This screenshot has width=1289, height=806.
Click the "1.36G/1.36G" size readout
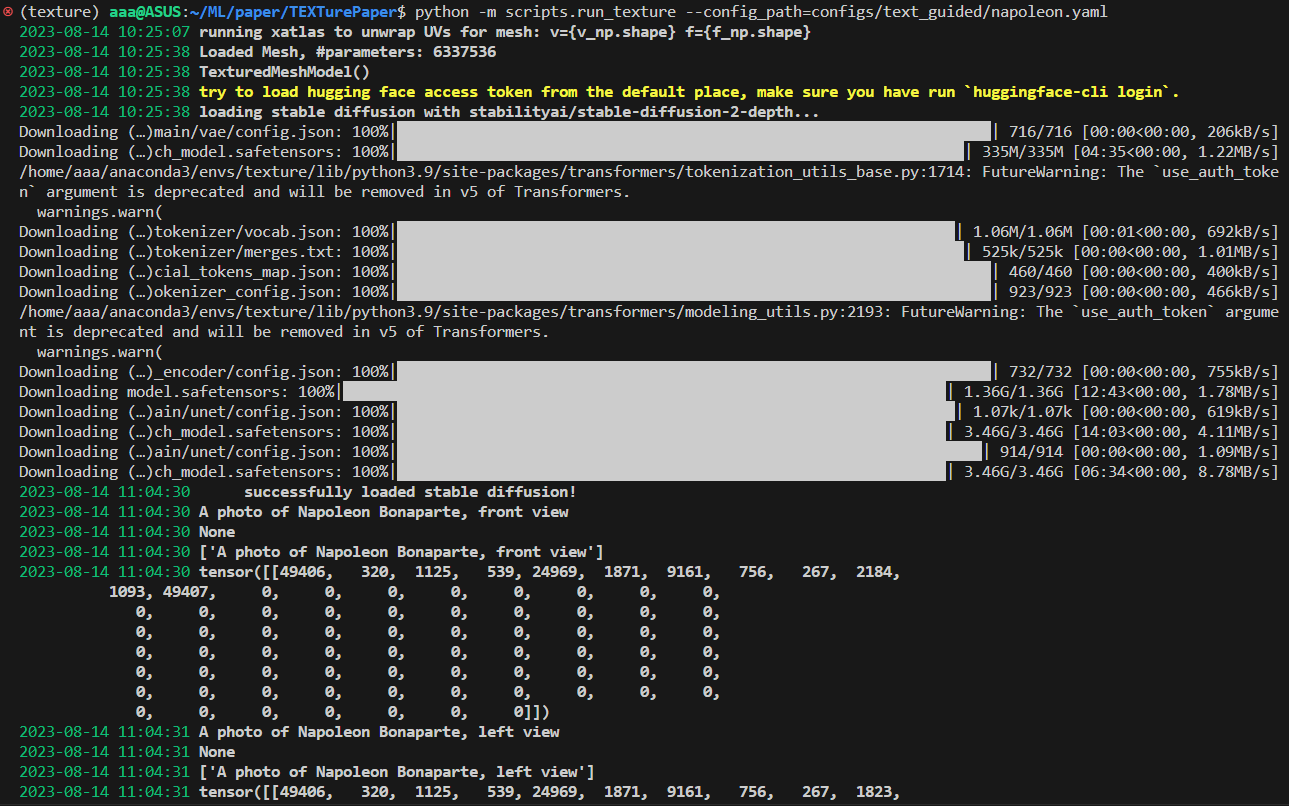click(1013, 392)
